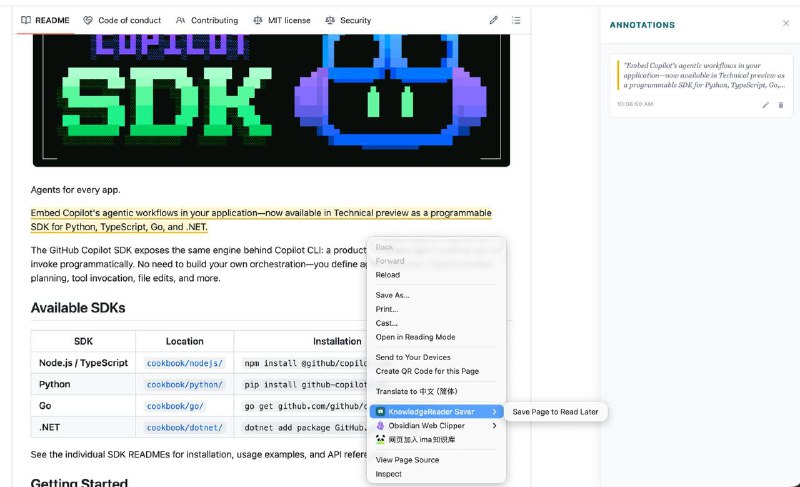Click the highlighted Embed Copilot's paragraph
800x487 pixels.
[261, 220]
